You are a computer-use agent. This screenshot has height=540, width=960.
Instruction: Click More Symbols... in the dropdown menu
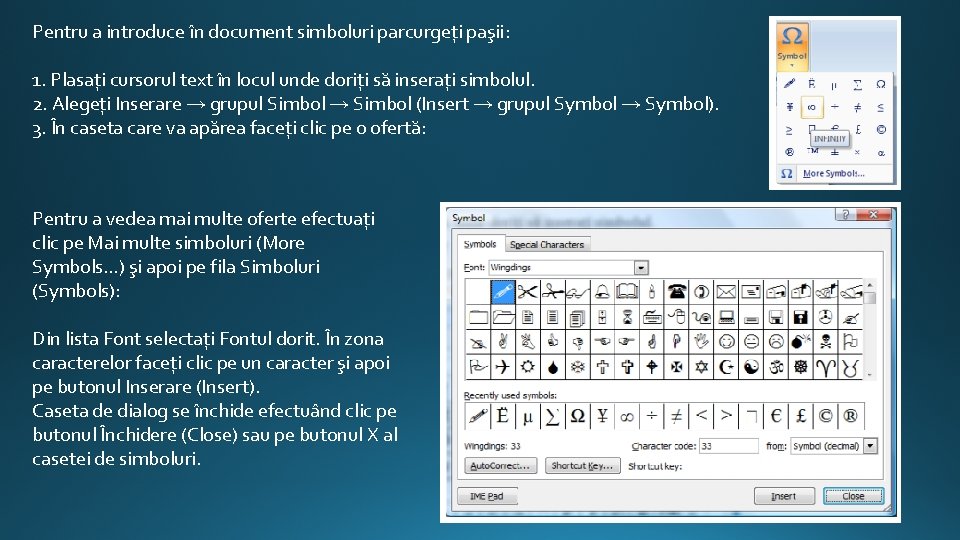click(833, 174)
